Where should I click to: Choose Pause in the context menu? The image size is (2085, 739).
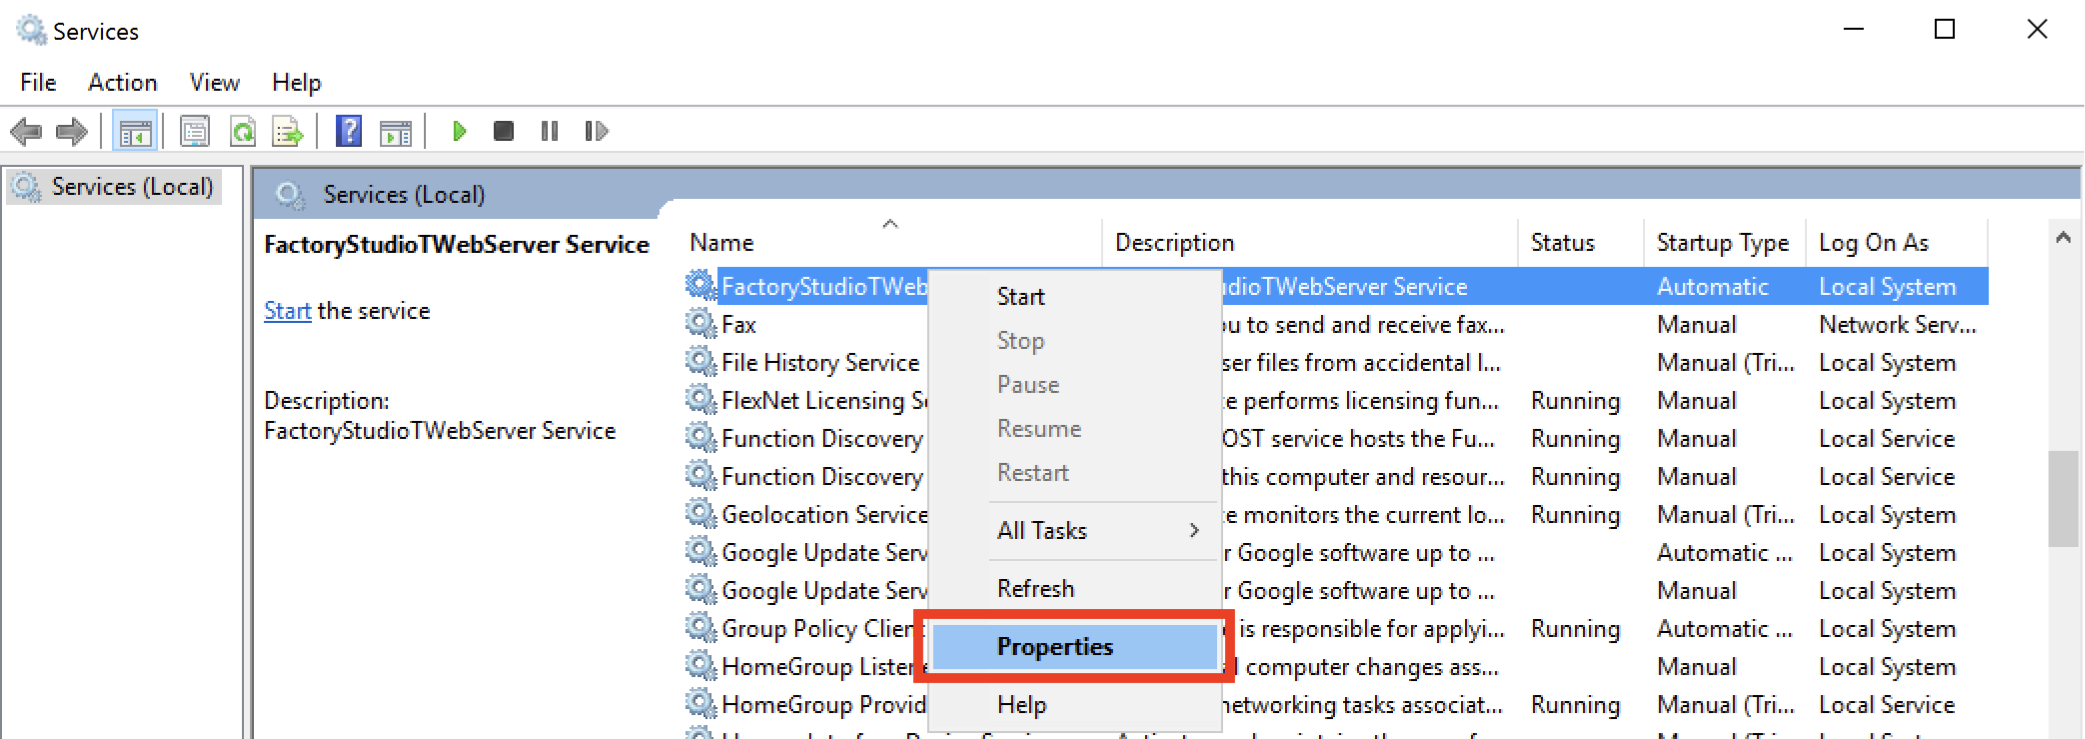click(1075, 385)
